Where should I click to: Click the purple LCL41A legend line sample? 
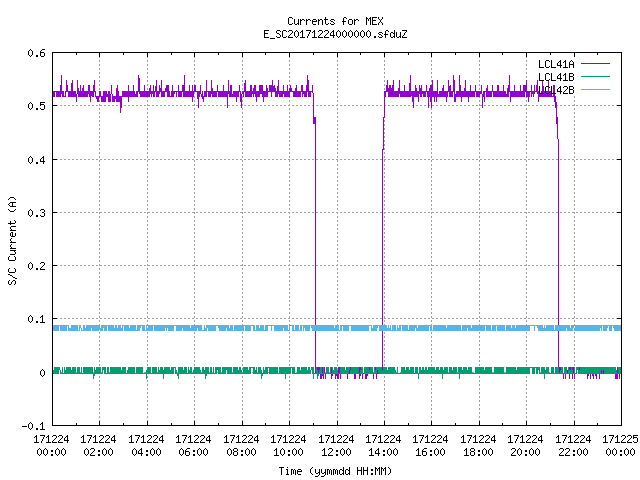(x=595, y=64)
